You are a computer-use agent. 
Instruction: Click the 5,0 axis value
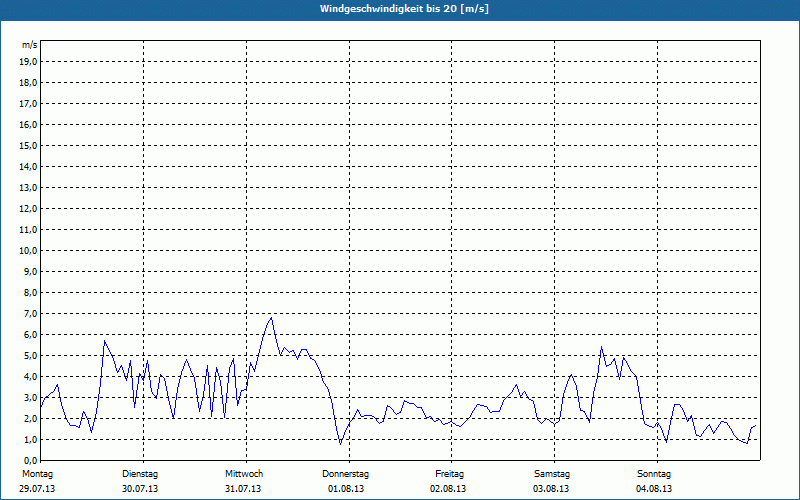pyautogui.click(x=31, y=356)
